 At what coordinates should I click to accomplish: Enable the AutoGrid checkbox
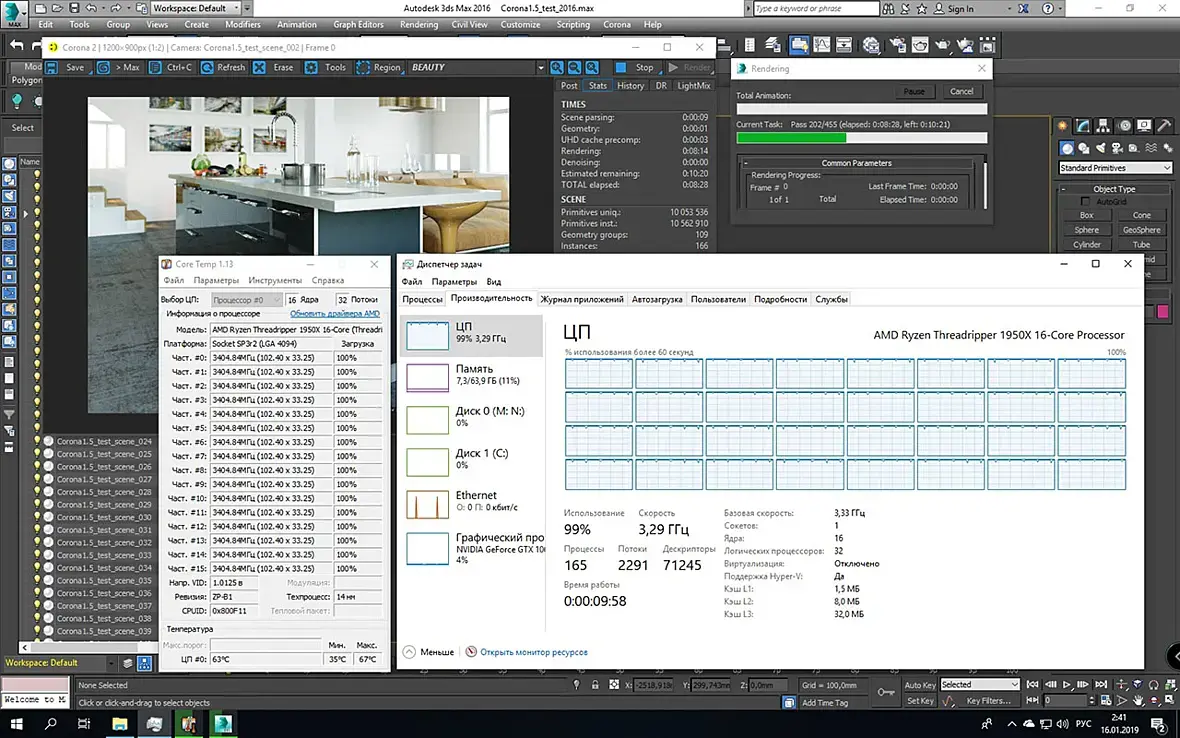click(x=1087, y=201)
